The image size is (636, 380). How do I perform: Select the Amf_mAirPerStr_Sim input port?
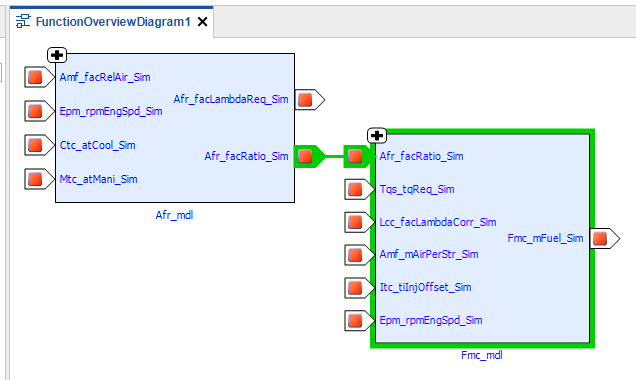pos(359,255)
